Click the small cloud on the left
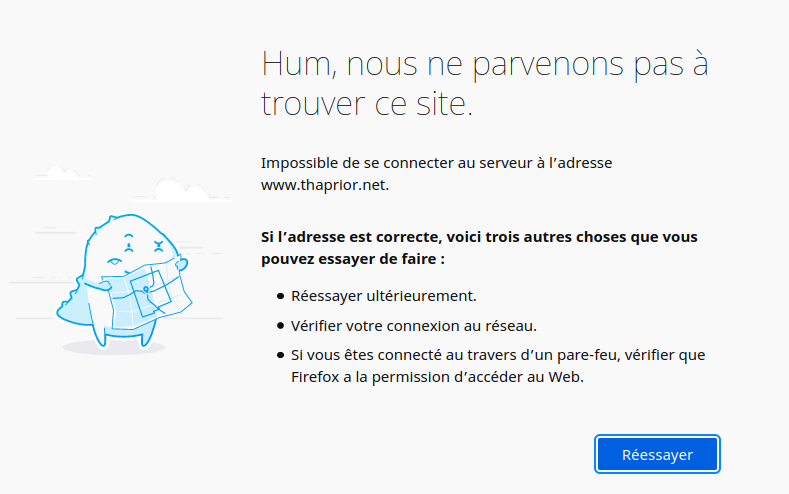Viewport: 789px width, 494px height. tap(62, 173)
